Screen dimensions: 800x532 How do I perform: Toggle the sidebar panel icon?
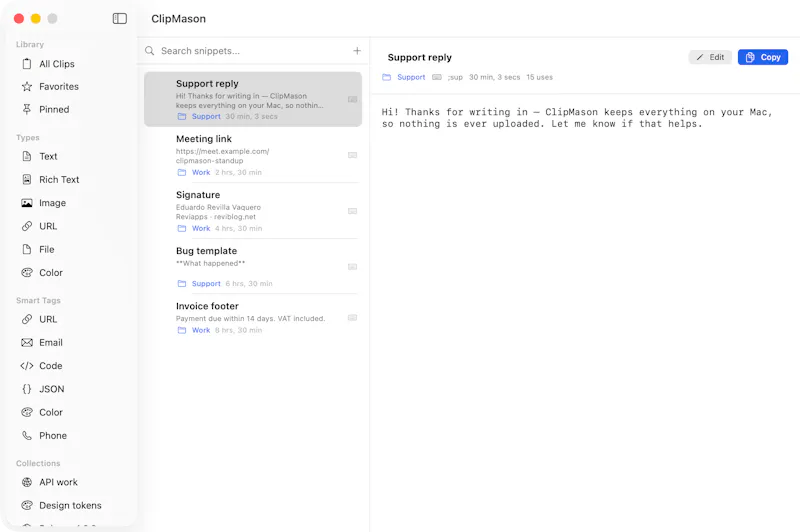(x=119, y=18)
